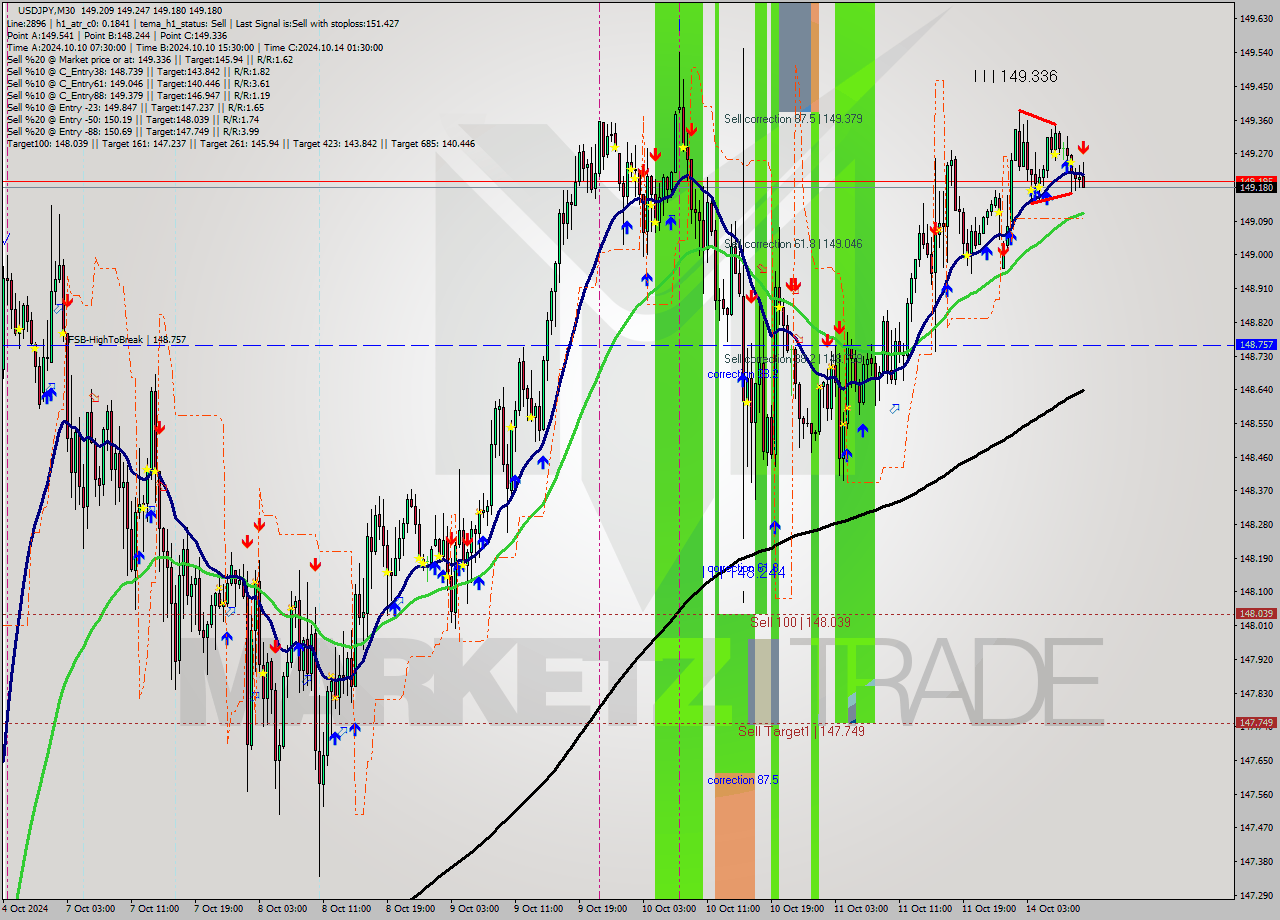Image resolution: width=1280 pixels, height=920 pixels.
Task: Click the blue 148.244 point label
Action: pos(757,572)
